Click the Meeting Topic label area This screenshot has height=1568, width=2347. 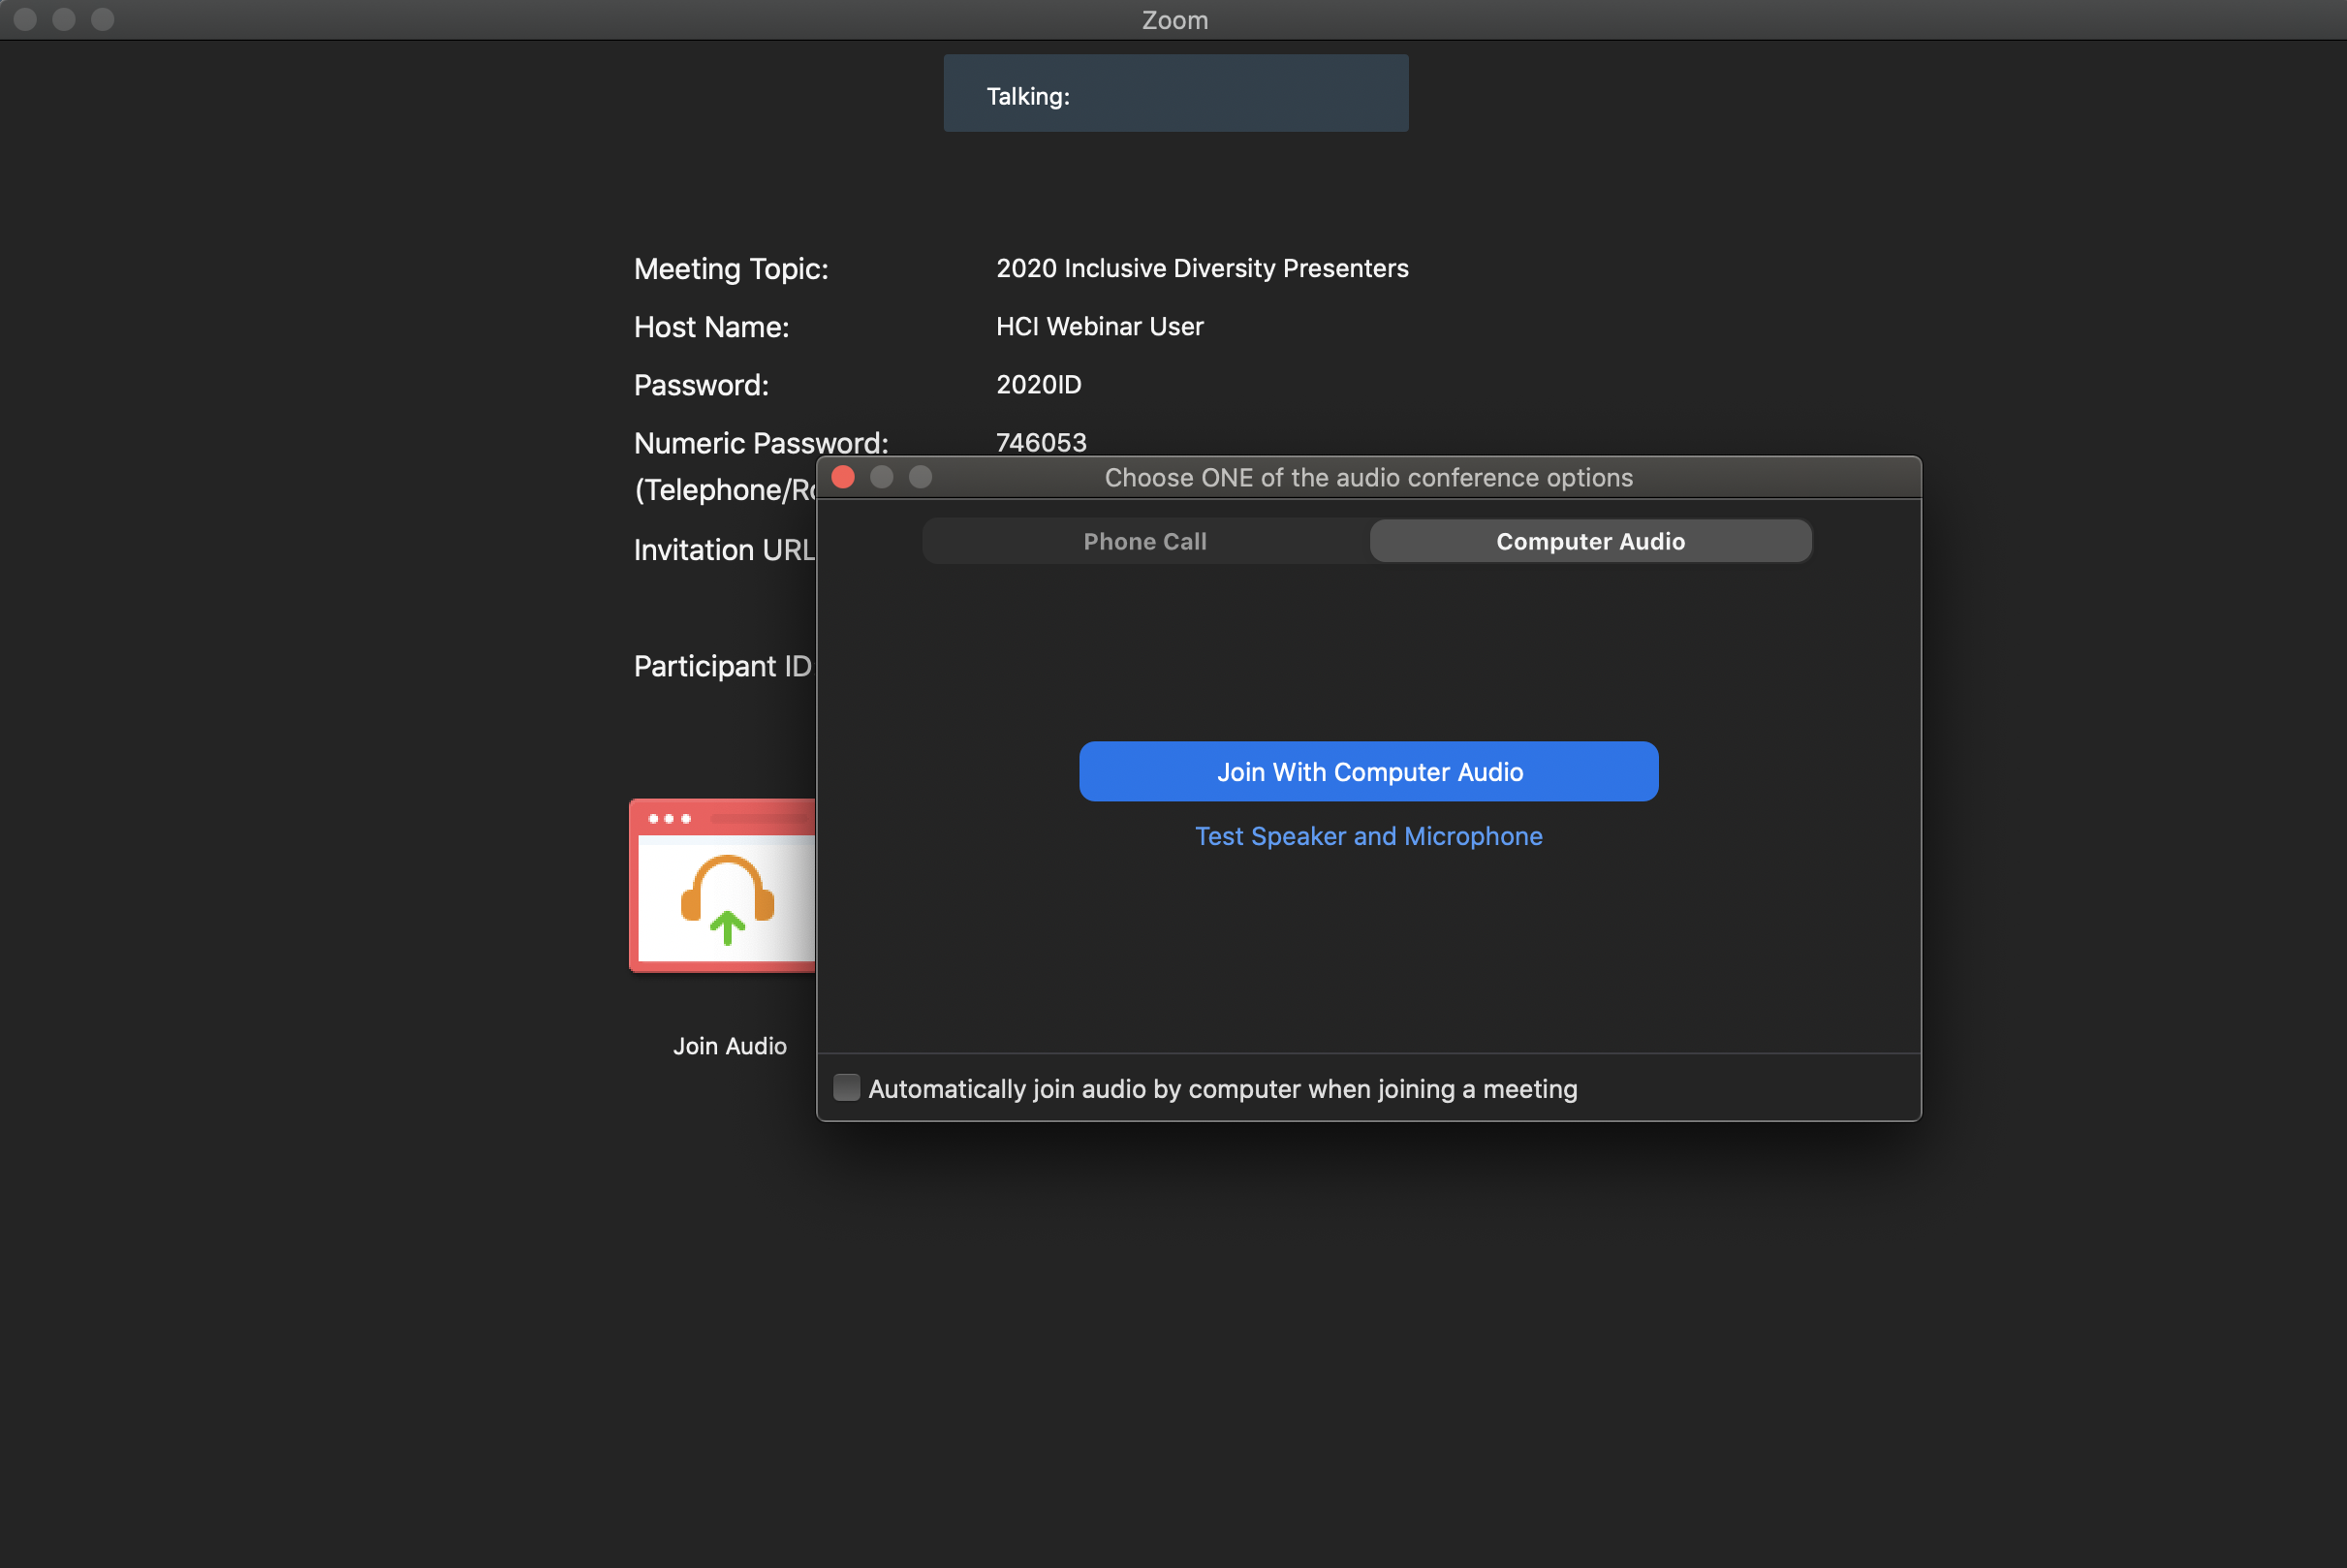tap(732, 267)
